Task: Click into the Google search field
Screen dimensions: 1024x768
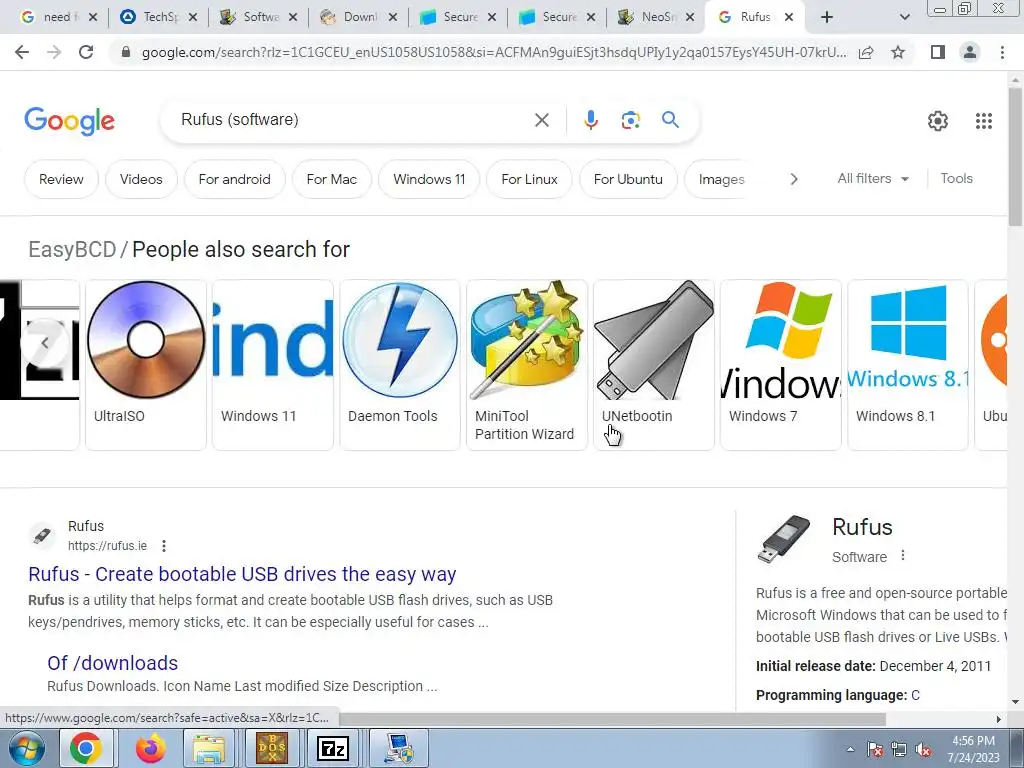Action: tap(353, 120)
